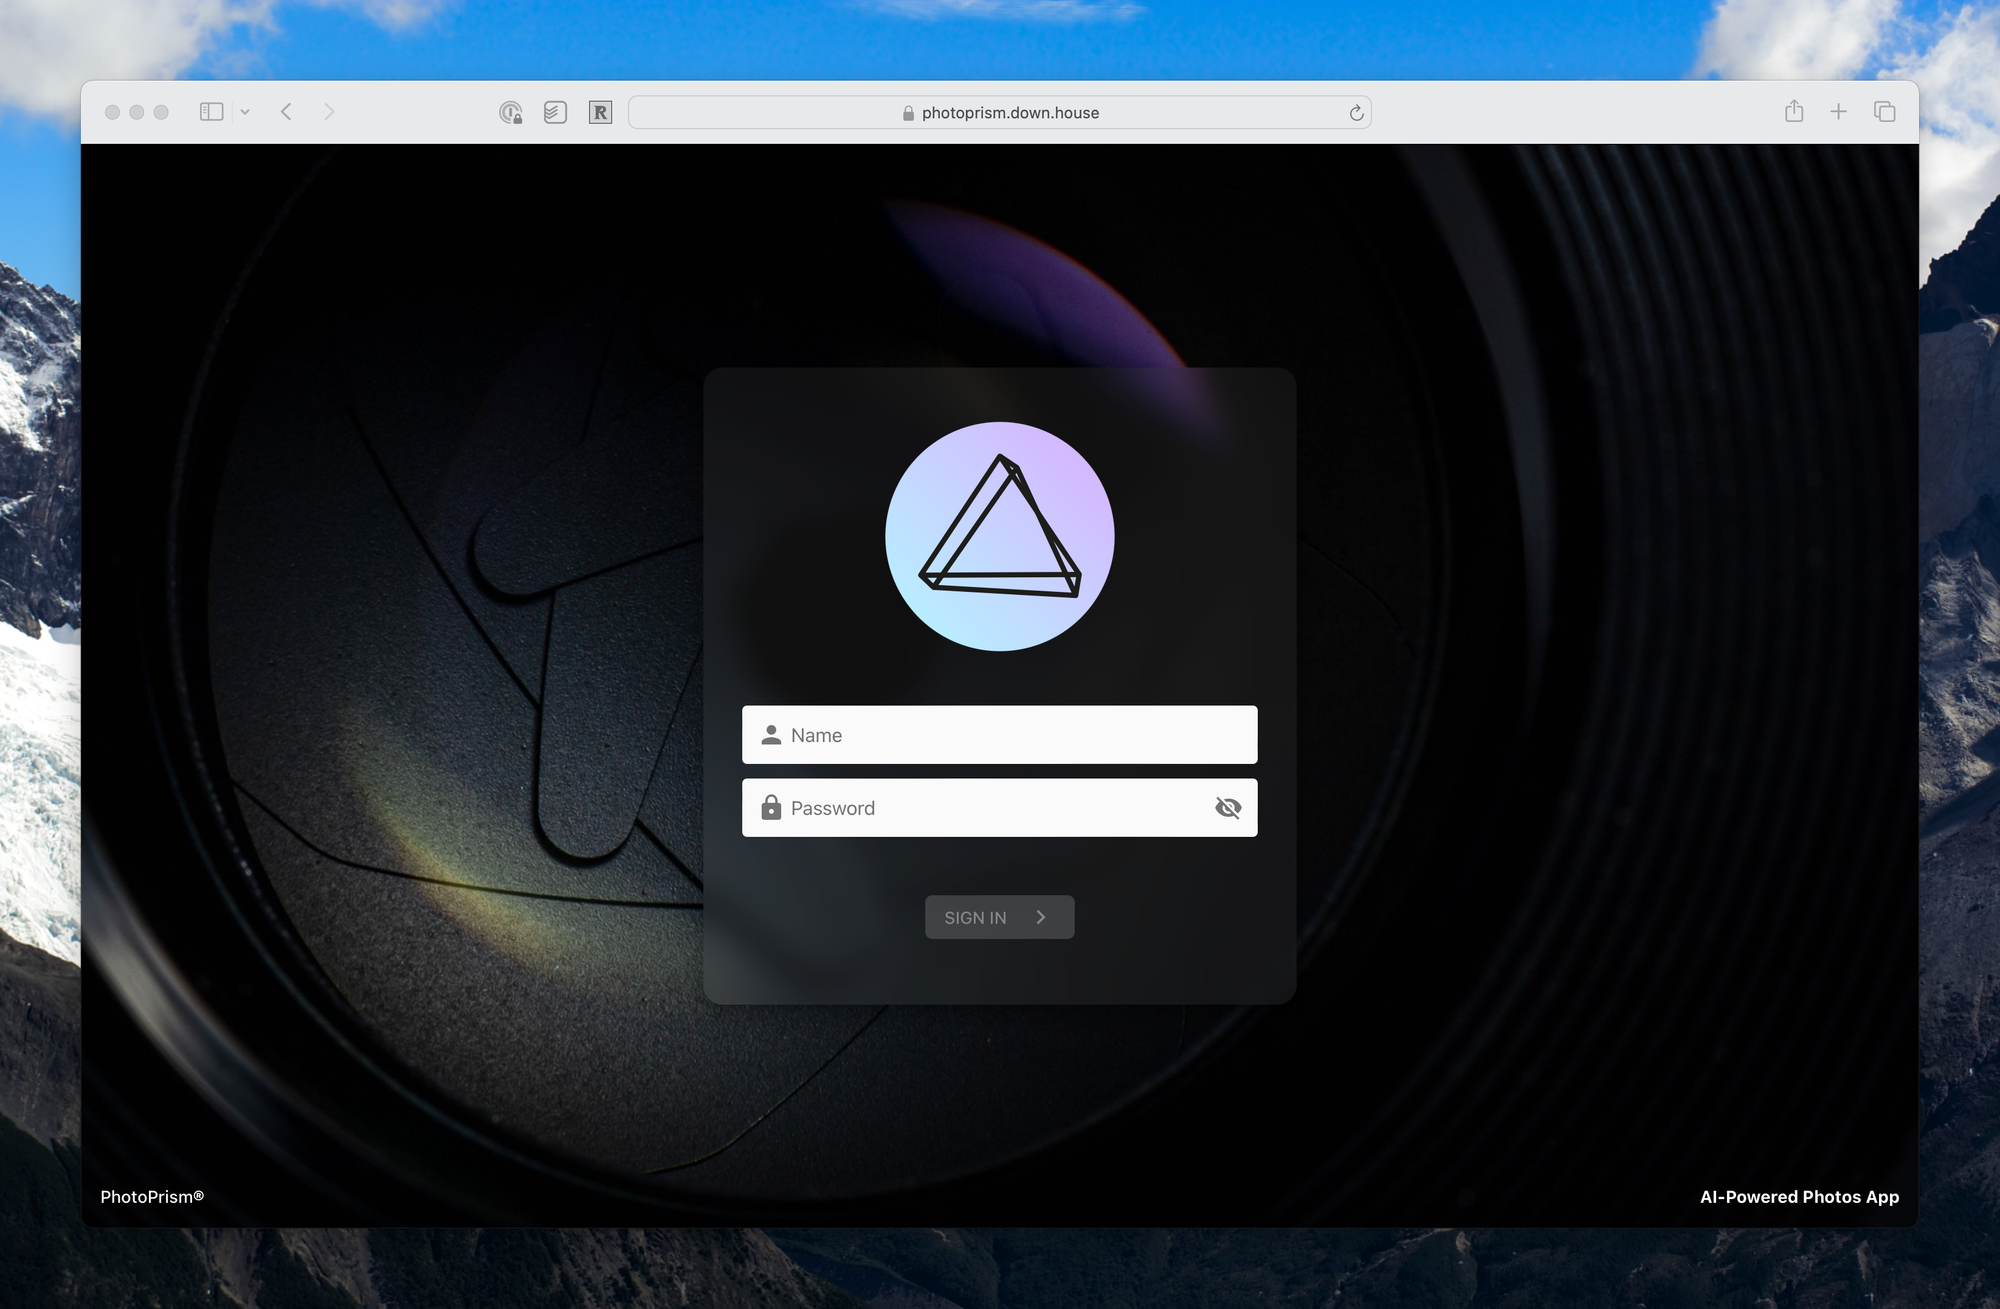This screenshot has width=2000, height=1309.
Task: Click the browser share icon
Action: 1793,110
